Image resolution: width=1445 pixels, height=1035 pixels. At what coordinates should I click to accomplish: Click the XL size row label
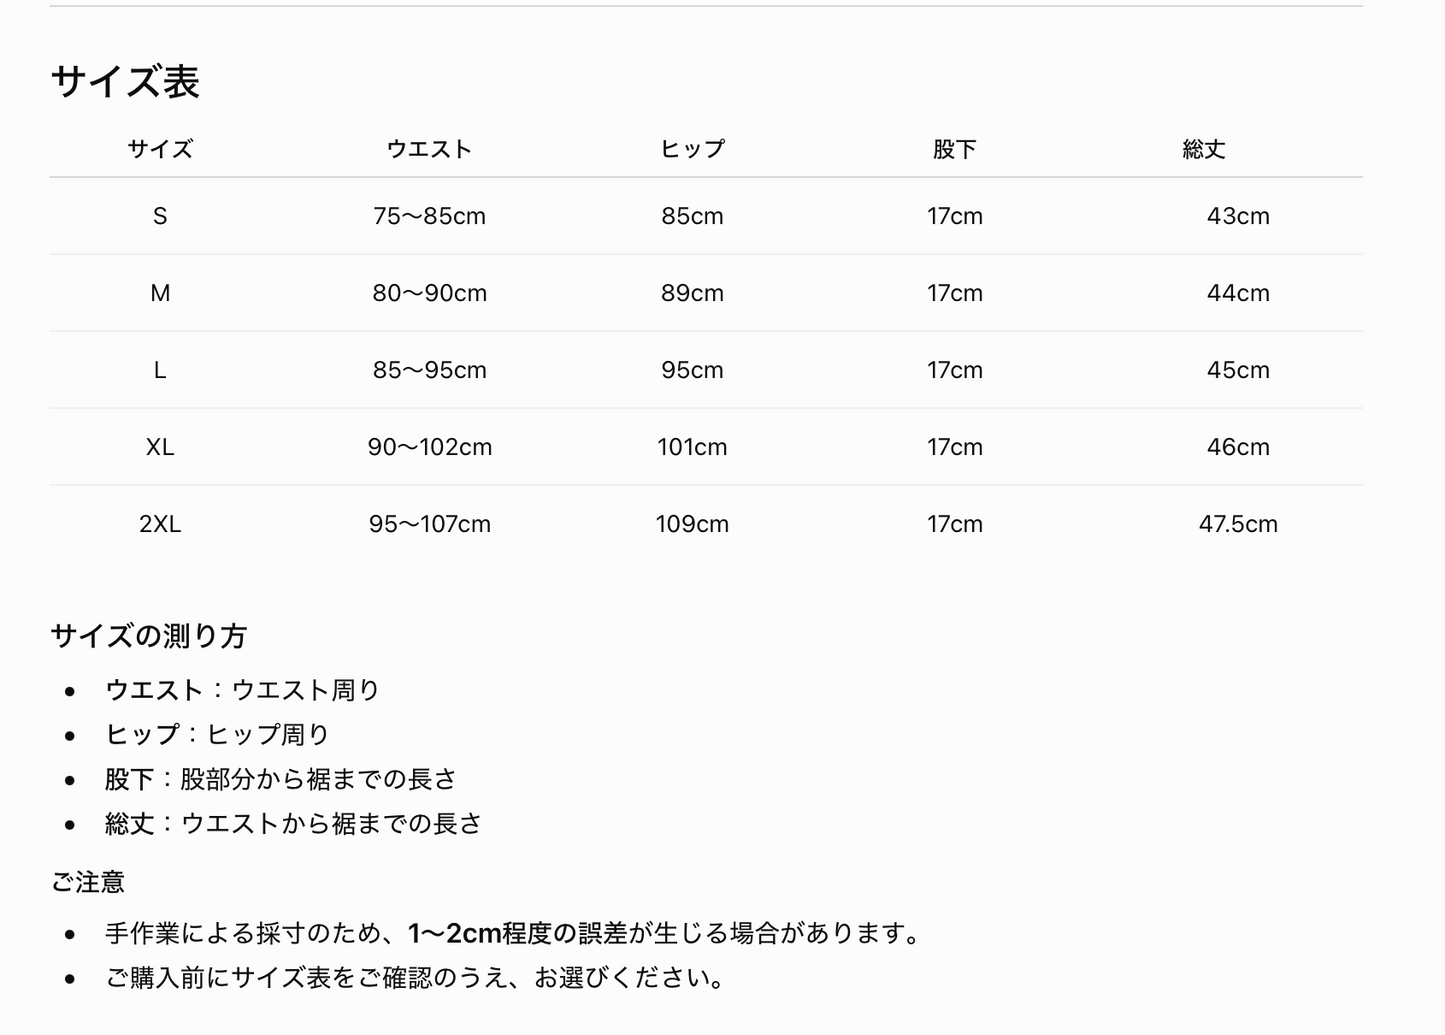[160, 447]
